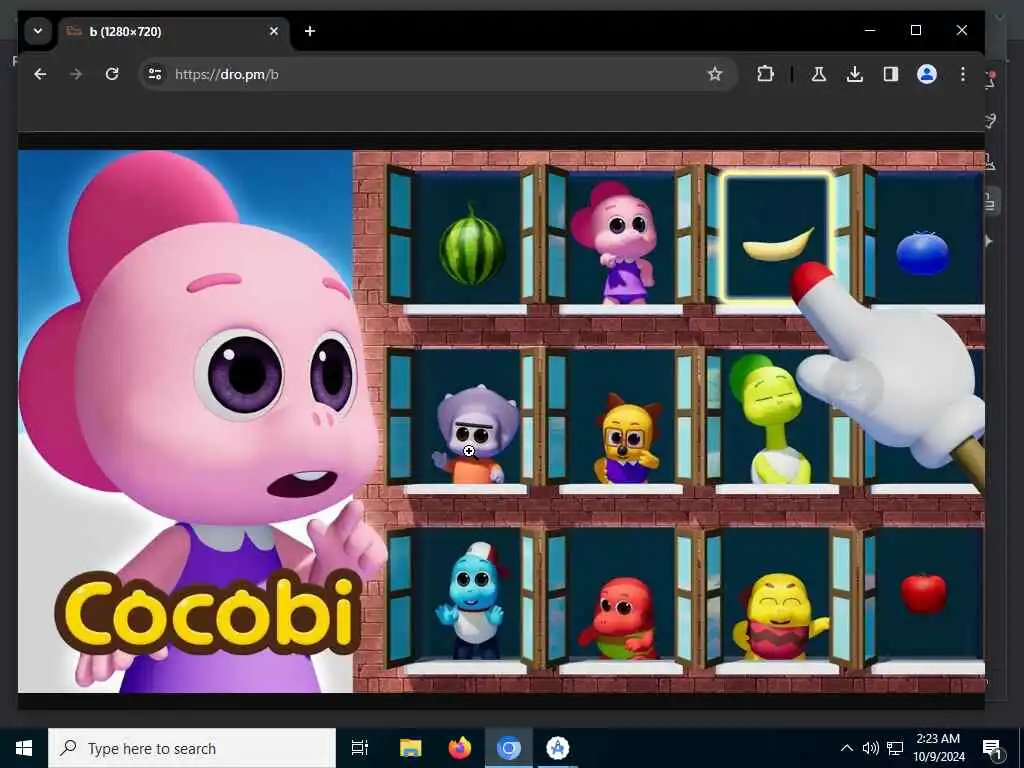Launch File Explorer from the taskbar

click(411, 748)
